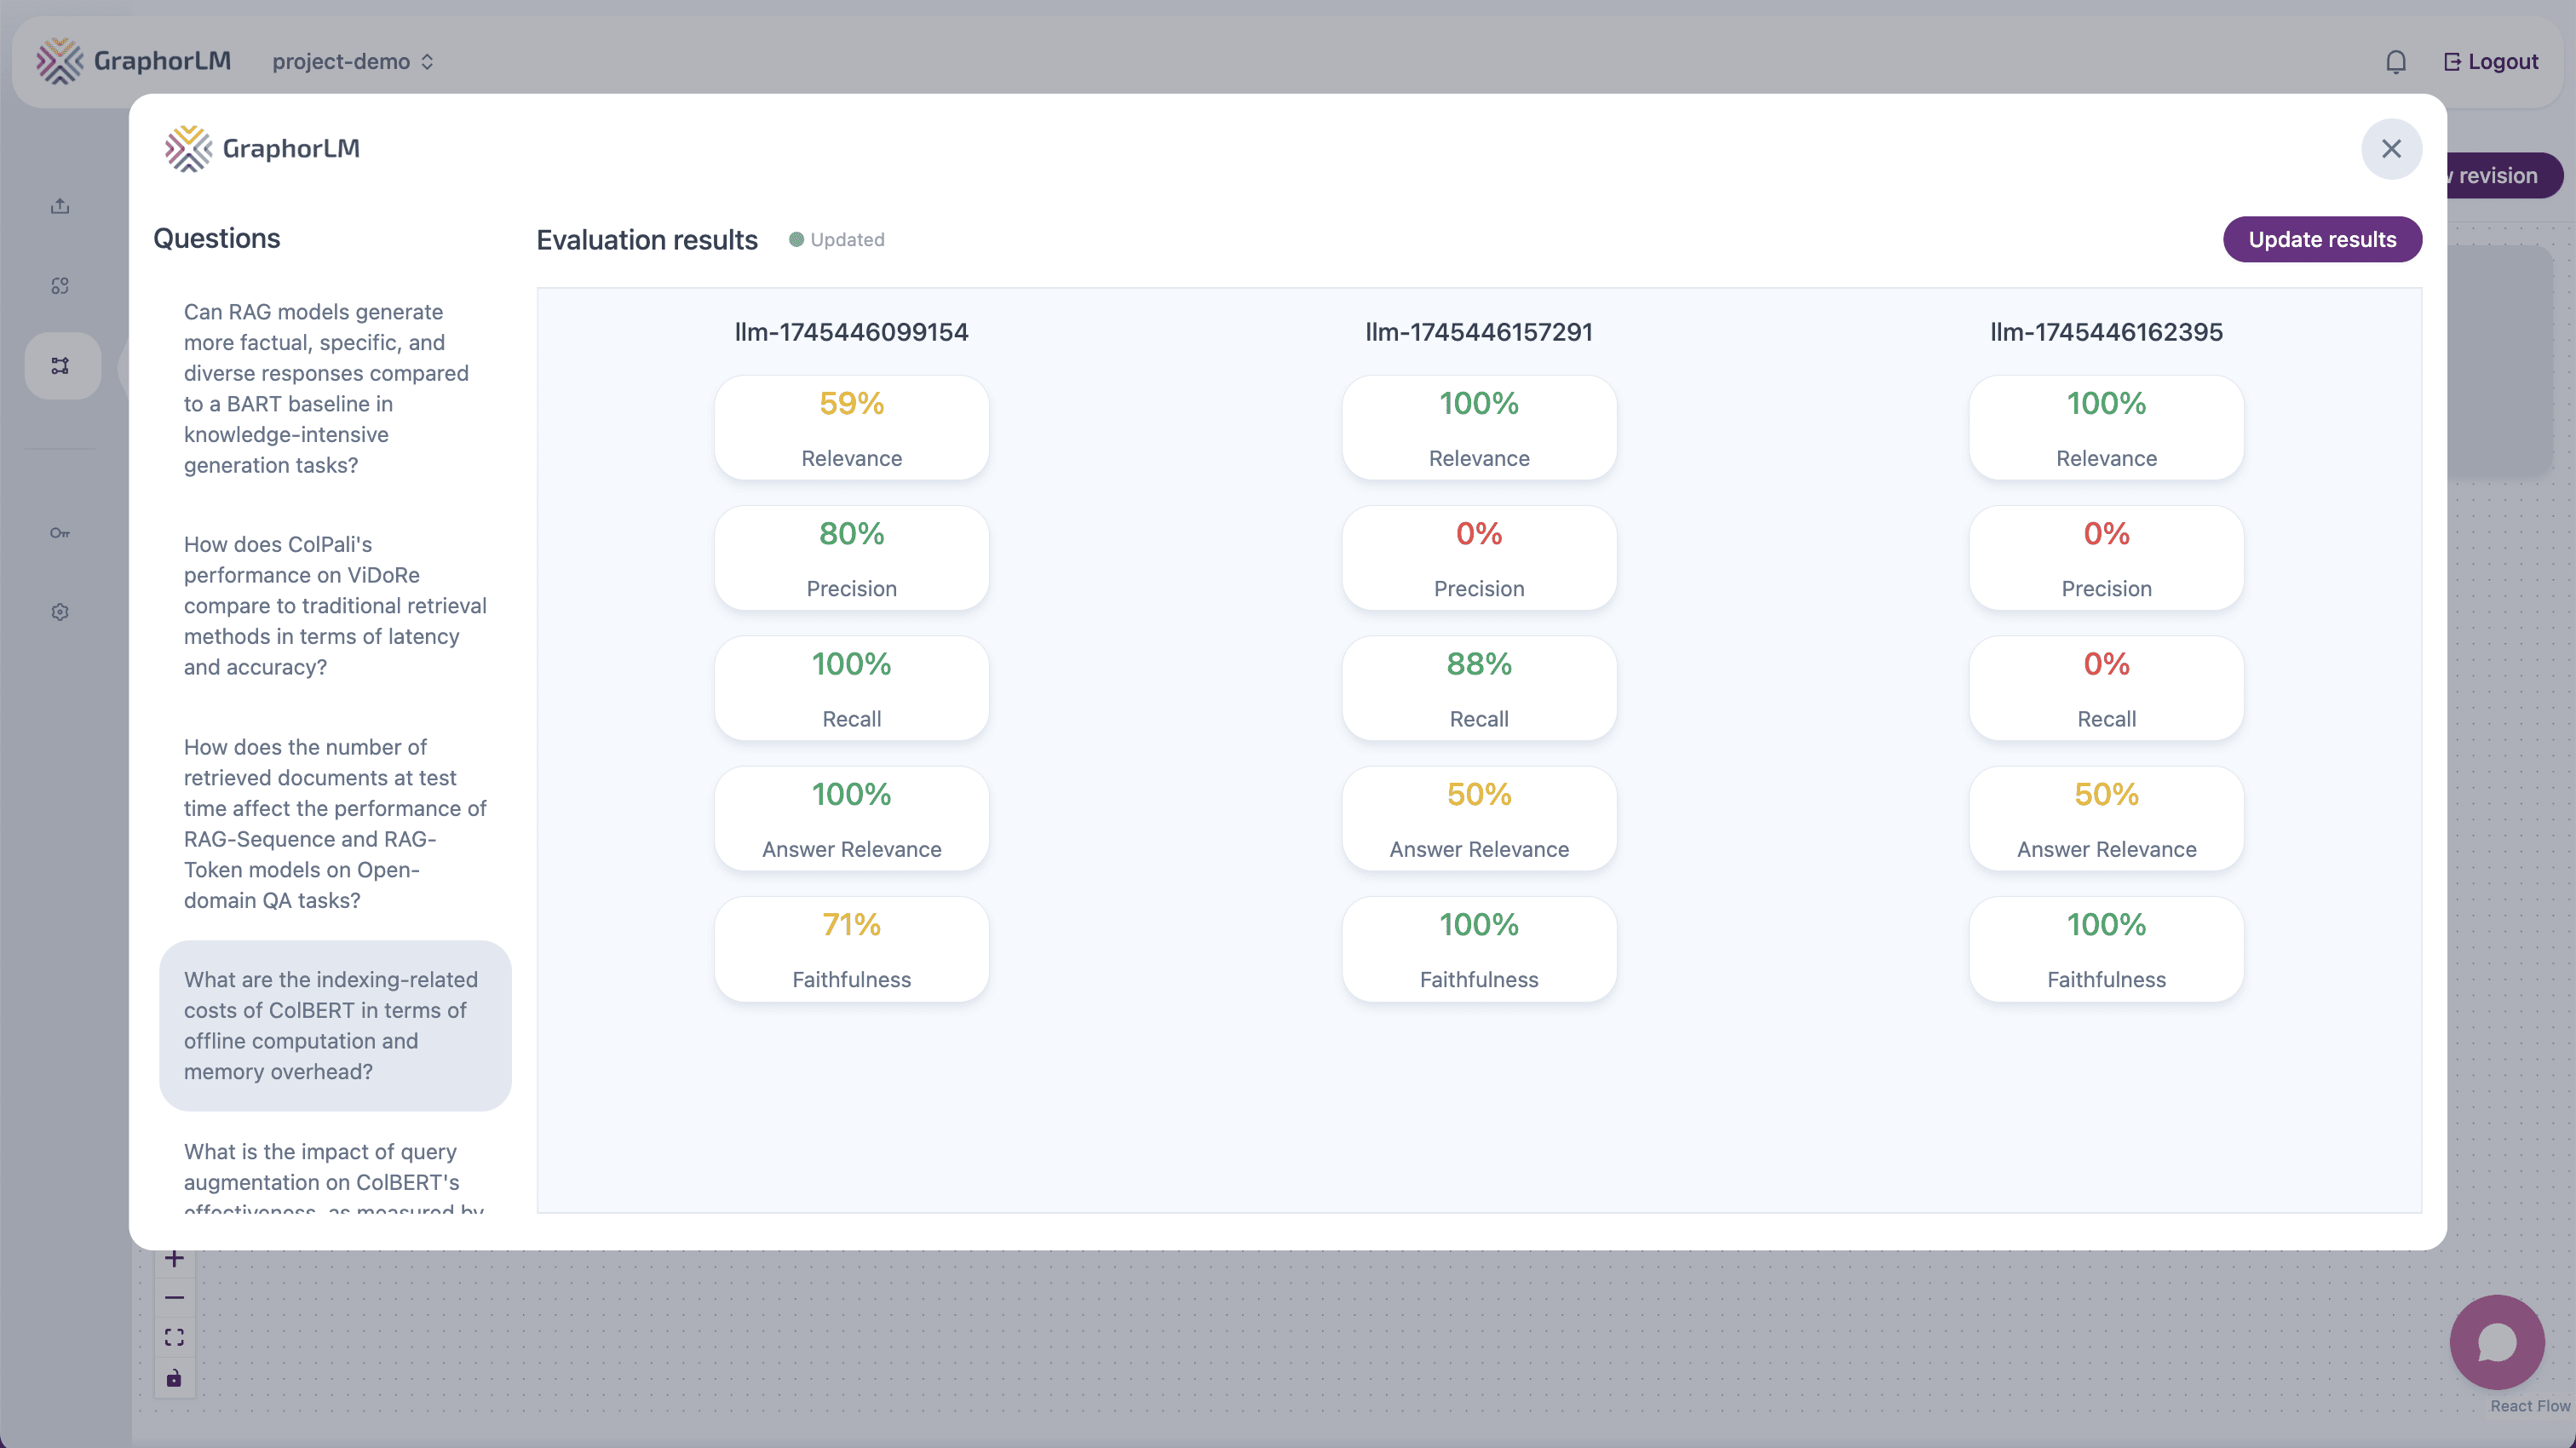Viewport: 2576px width, 1448px height.
Task: Click the Logout link
Action: point(2490,62)
